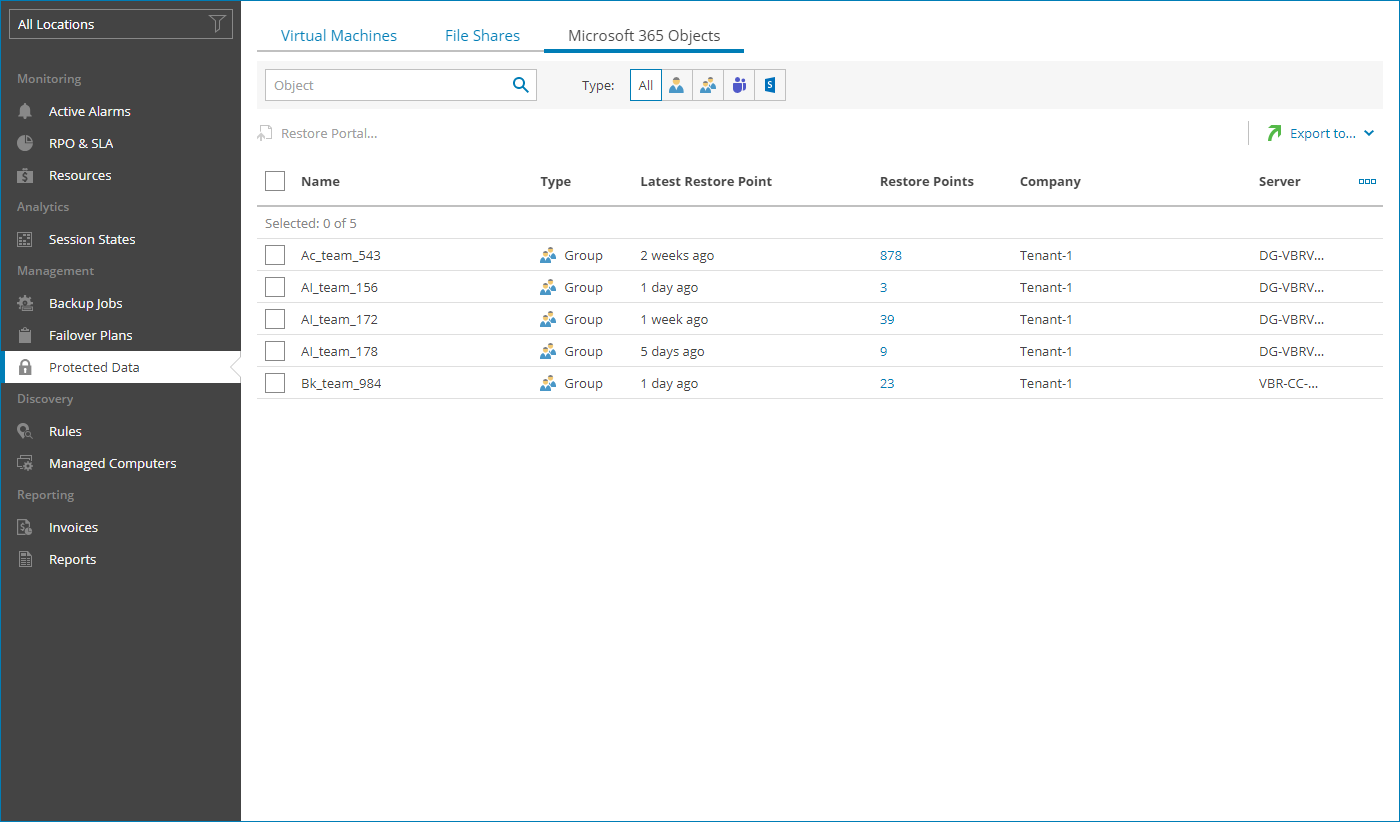Screen dimensions: 1400x822
Task: Switch to the Virtual Machines tab
Action: point(338,36)
